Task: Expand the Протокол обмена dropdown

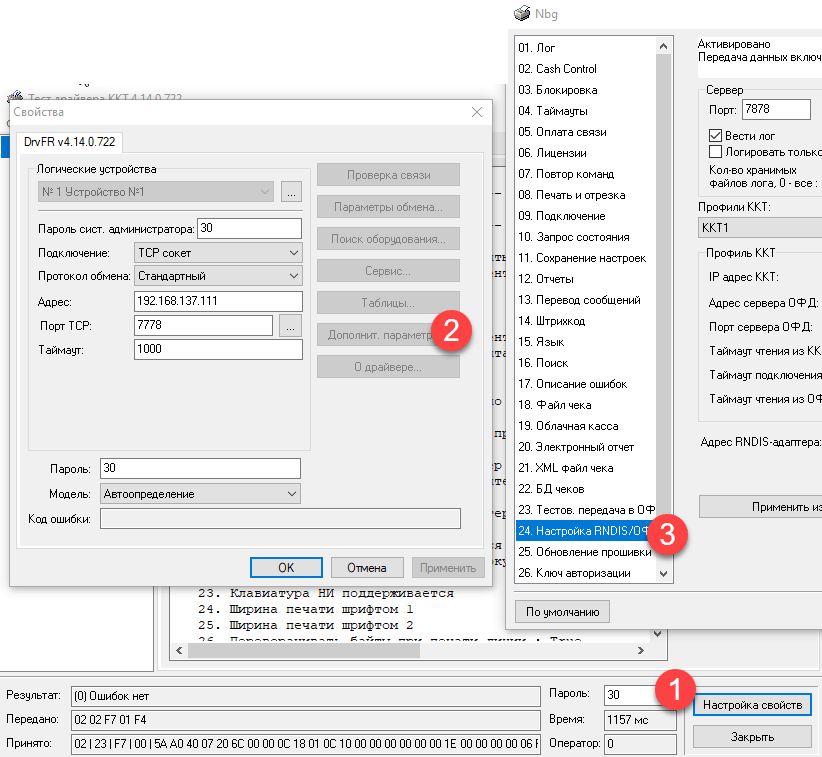Action: coord(217,276)
